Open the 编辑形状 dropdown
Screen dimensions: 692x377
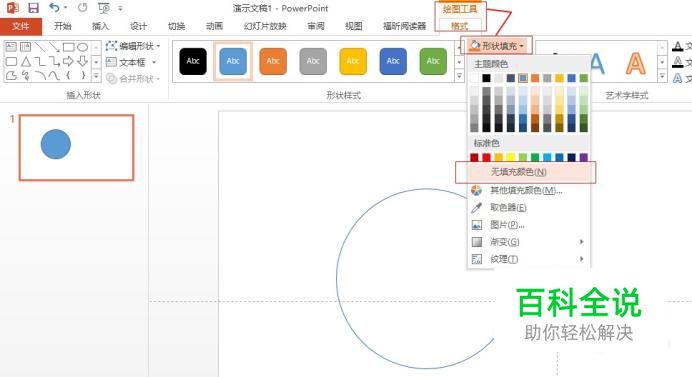tap(133, 46)
